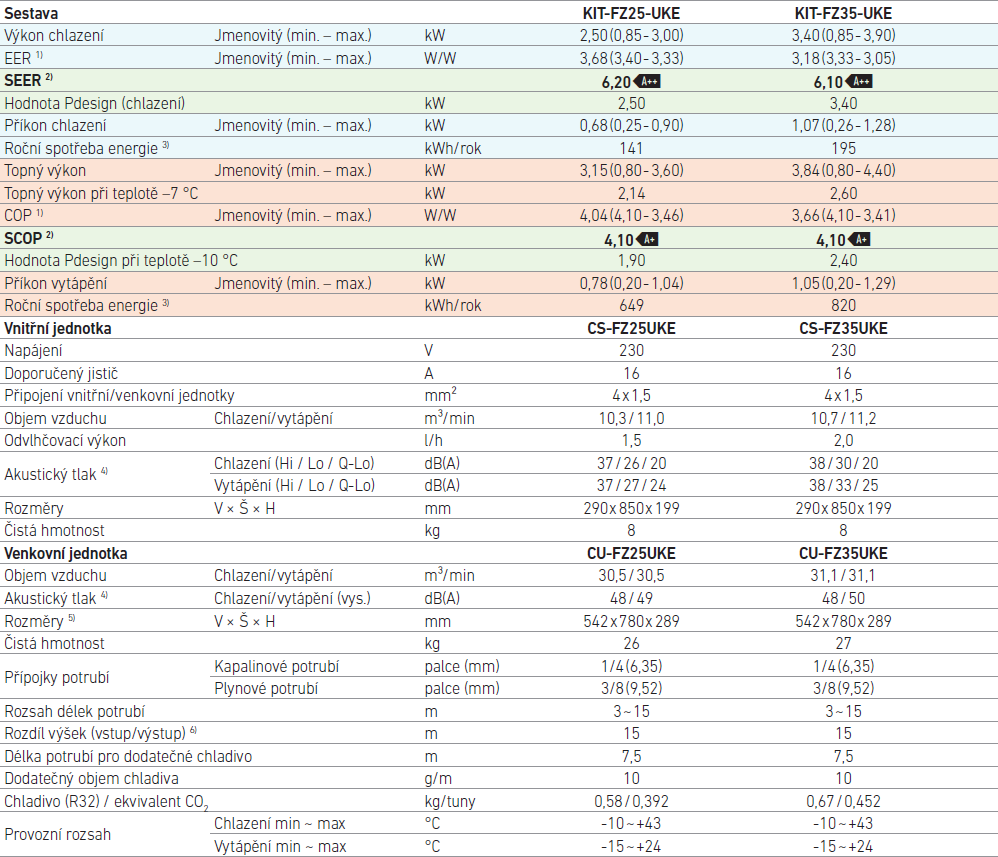The image size is (998, 857).
Task: Click the Vnitřní jednotka section heading
Action: tap(58, 329)
